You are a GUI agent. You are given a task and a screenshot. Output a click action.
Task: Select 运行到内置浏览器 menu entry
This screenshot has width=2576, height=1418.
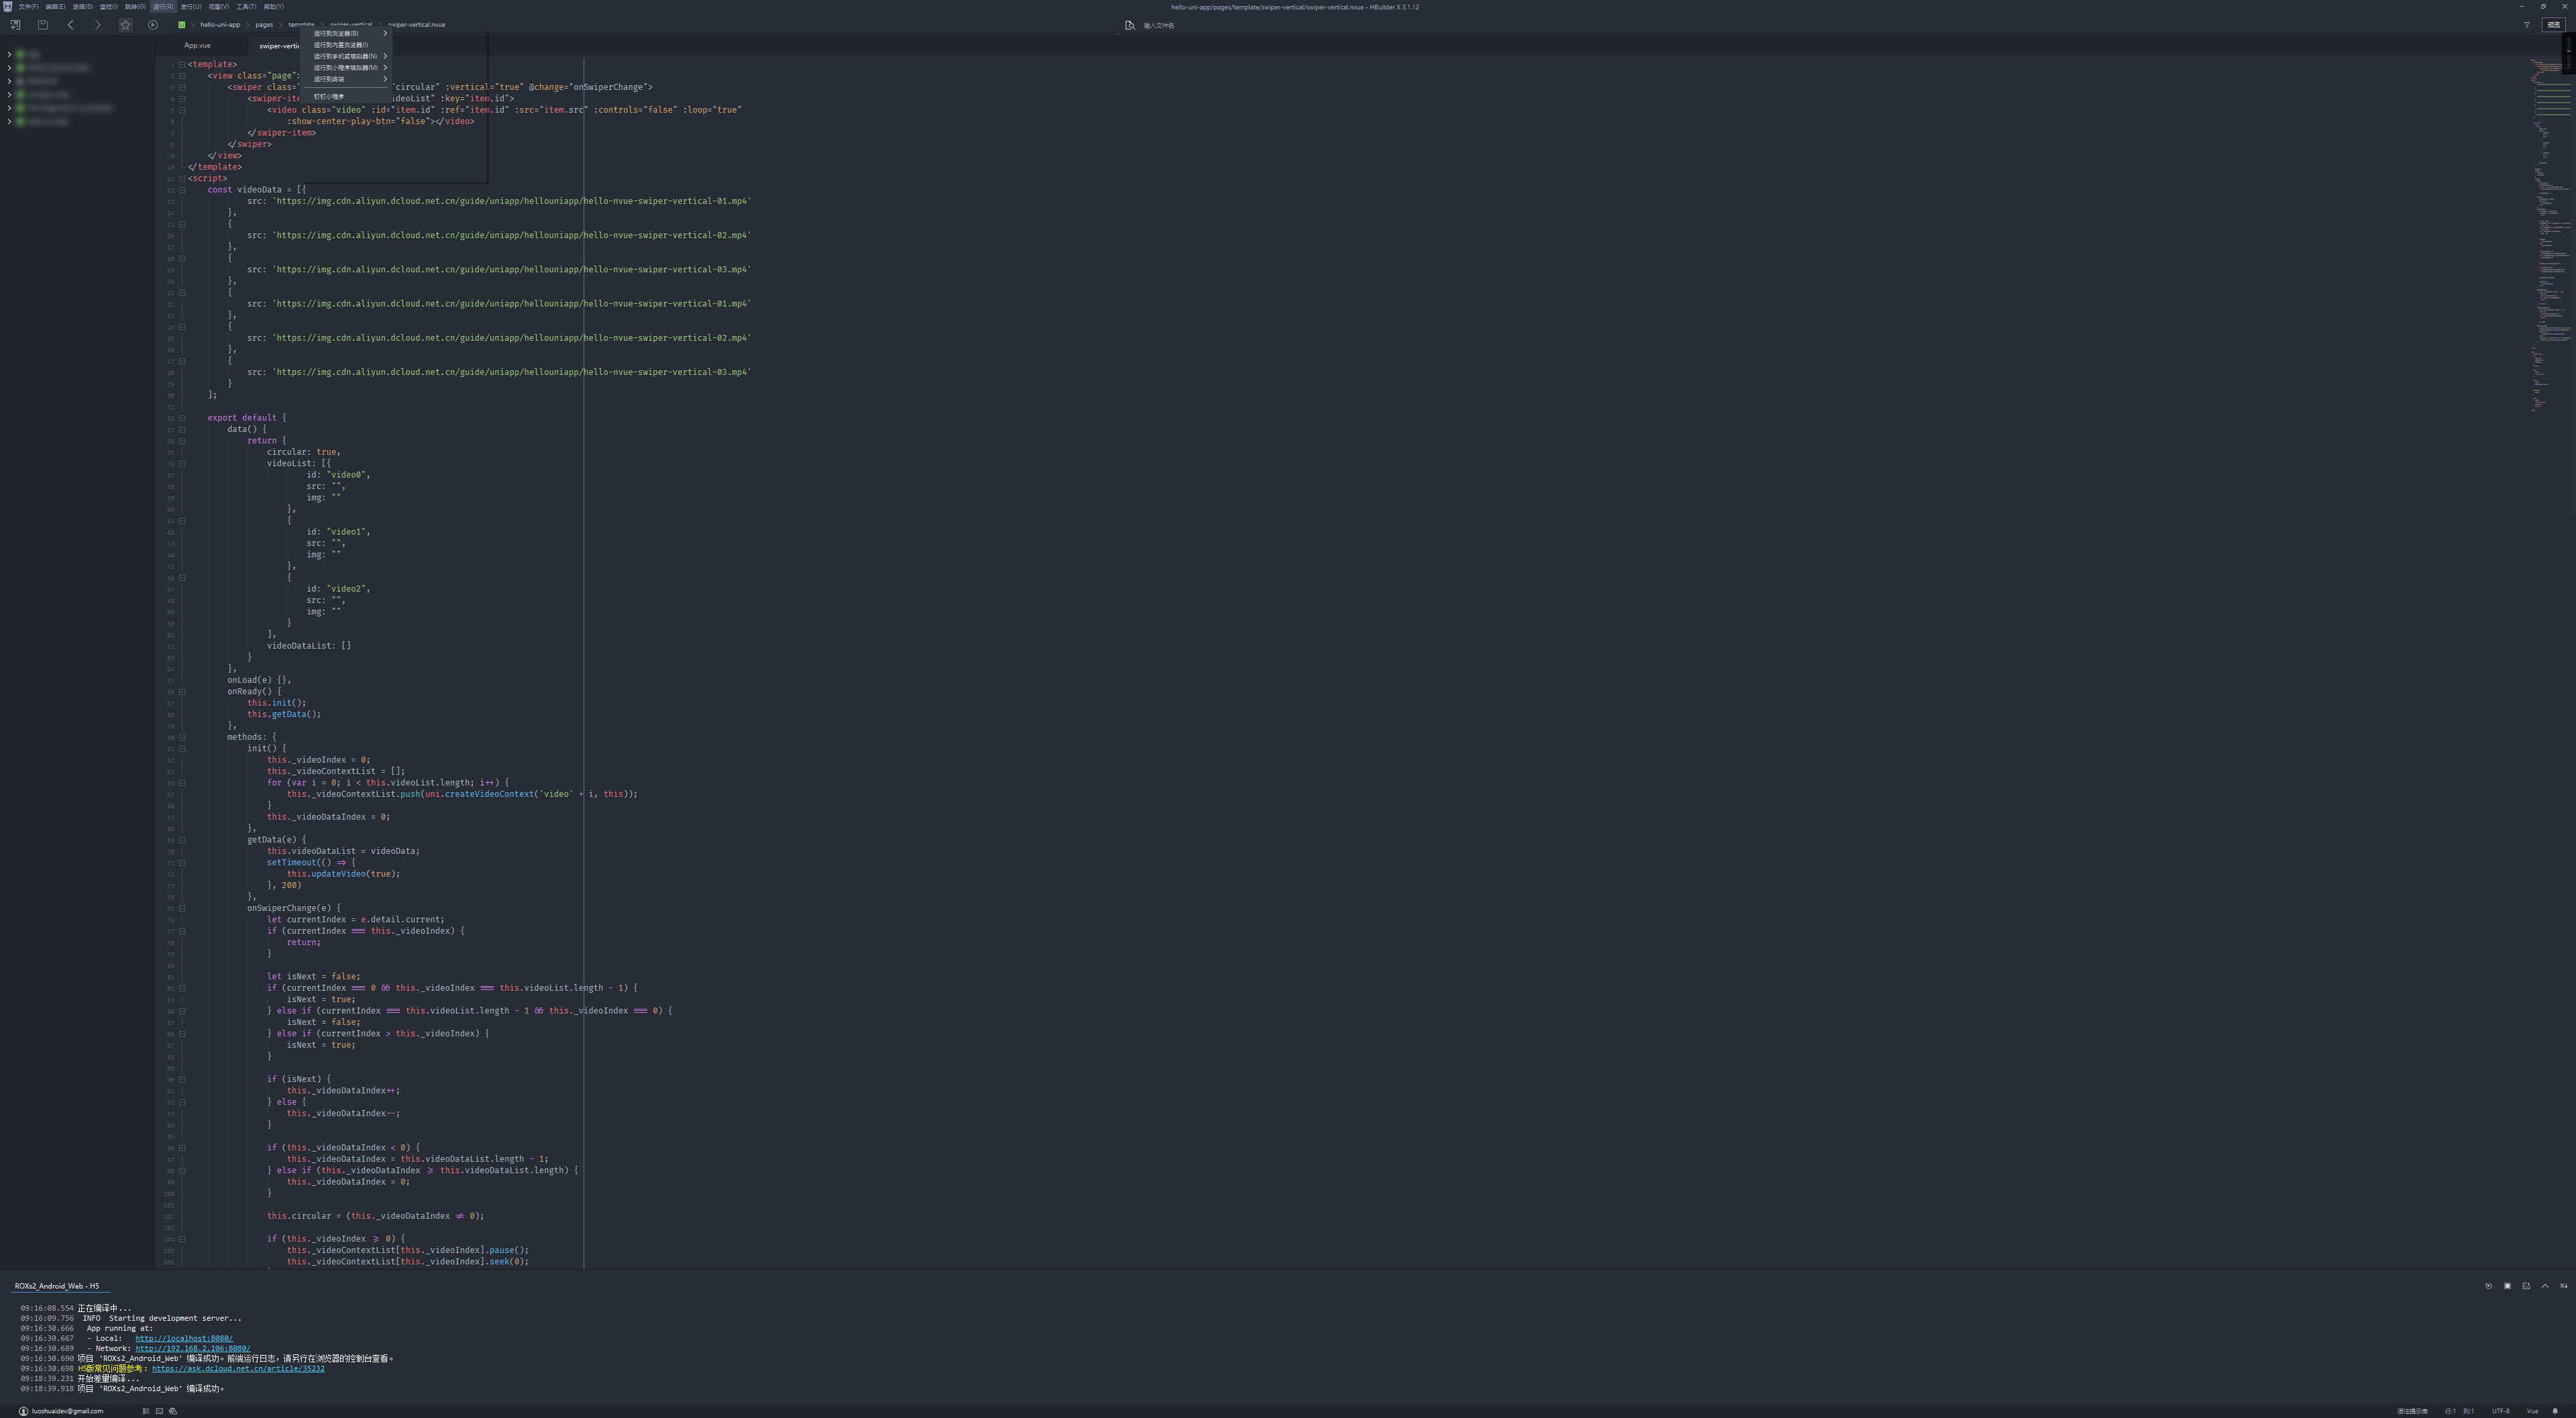(x=341, y=45)
